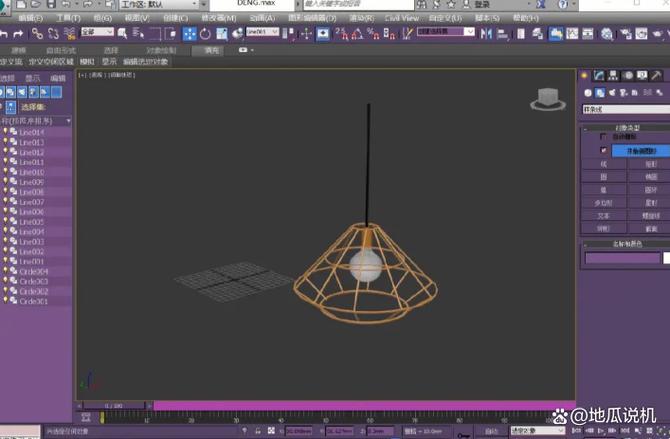Open the Tools (T) menu

coord(68,18)
